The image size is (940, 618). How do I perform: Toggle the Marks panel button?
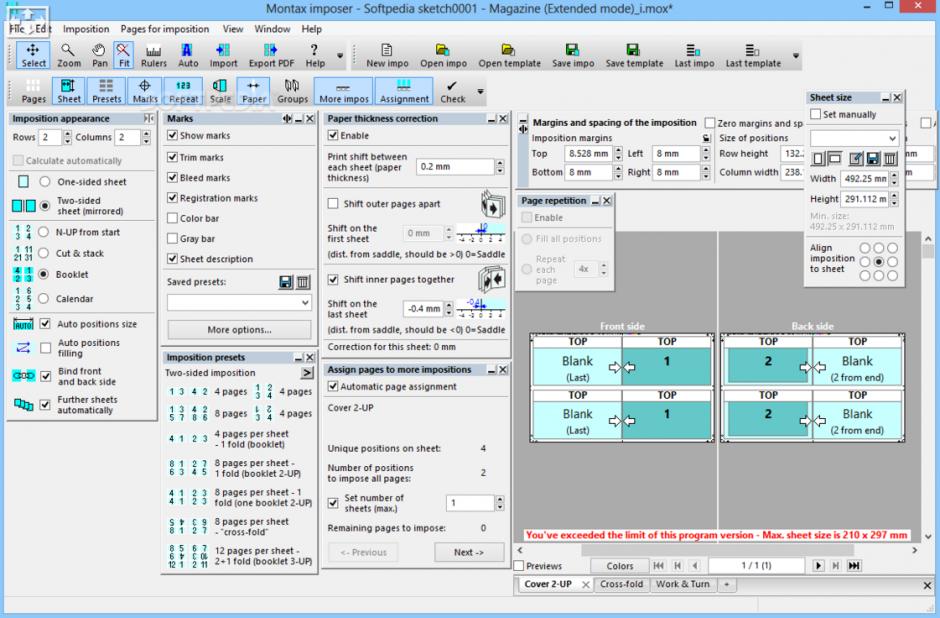pos(145,91)
